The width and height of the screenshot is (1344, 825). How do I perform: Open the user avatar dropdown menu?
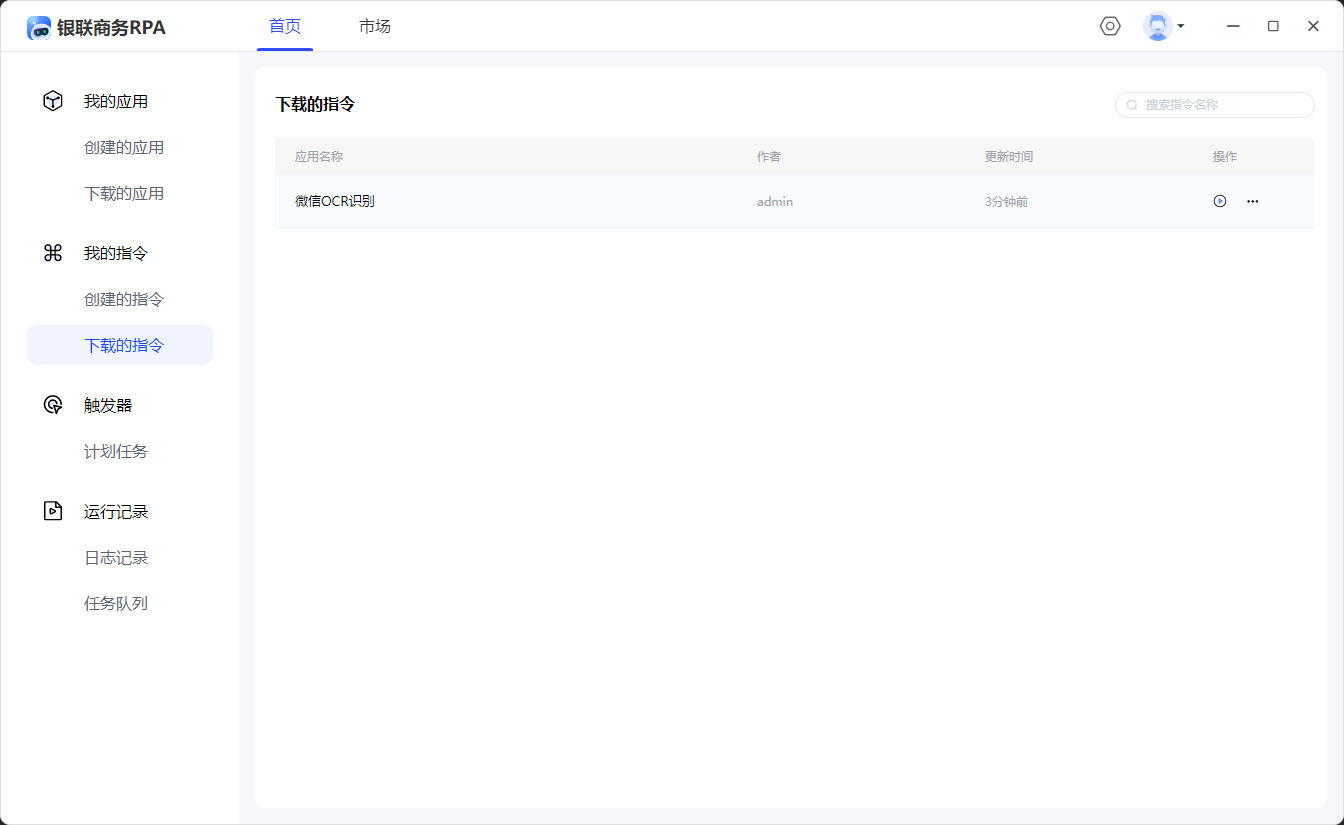(x=1164, y=26)
